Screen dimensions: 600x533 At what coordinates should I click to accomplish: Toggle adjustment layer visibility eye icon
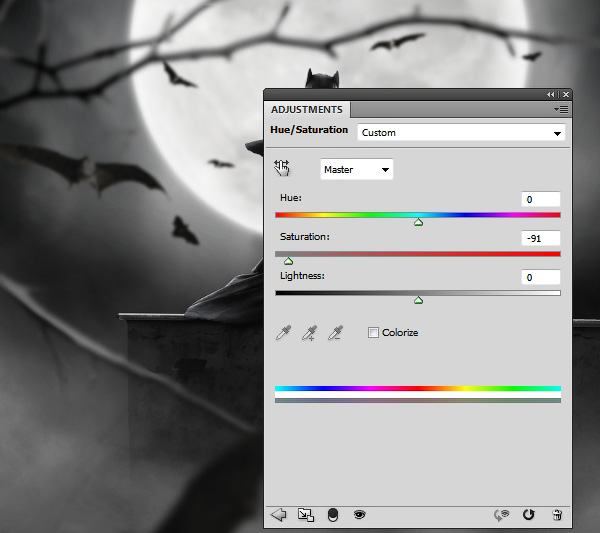[x=359, y=515]
